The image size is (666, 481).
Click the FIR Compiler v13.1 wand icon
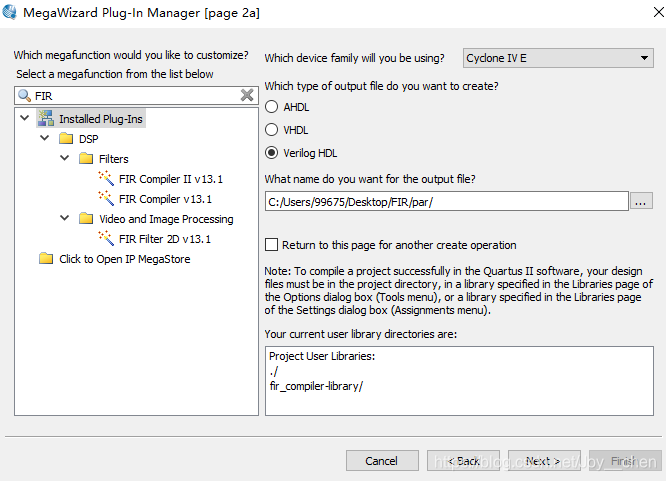(x=106, y=198)
